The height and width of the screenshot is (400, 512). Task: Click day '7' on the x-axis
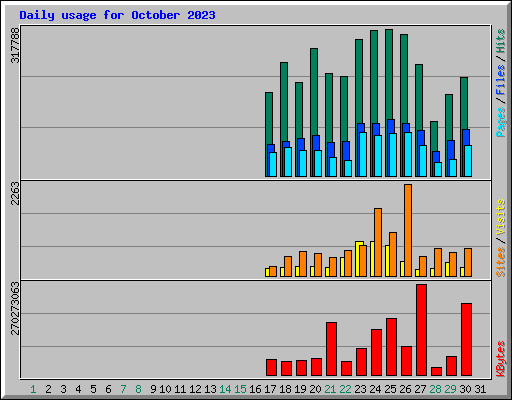123,389
